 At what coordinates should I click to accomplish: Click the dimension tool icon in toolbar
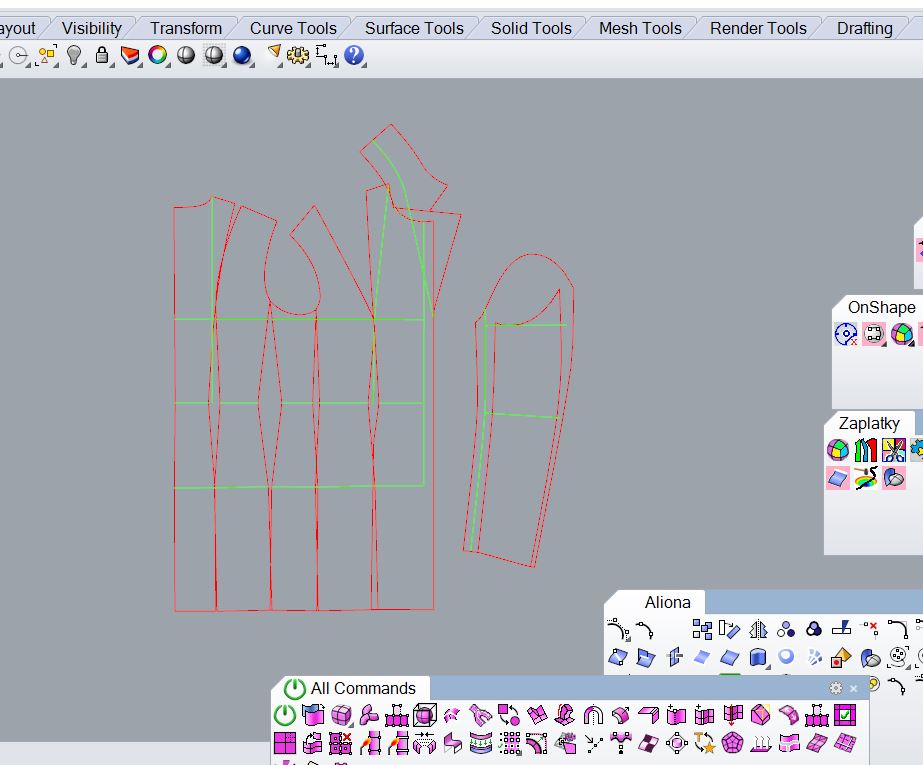[x=326, y=55]
